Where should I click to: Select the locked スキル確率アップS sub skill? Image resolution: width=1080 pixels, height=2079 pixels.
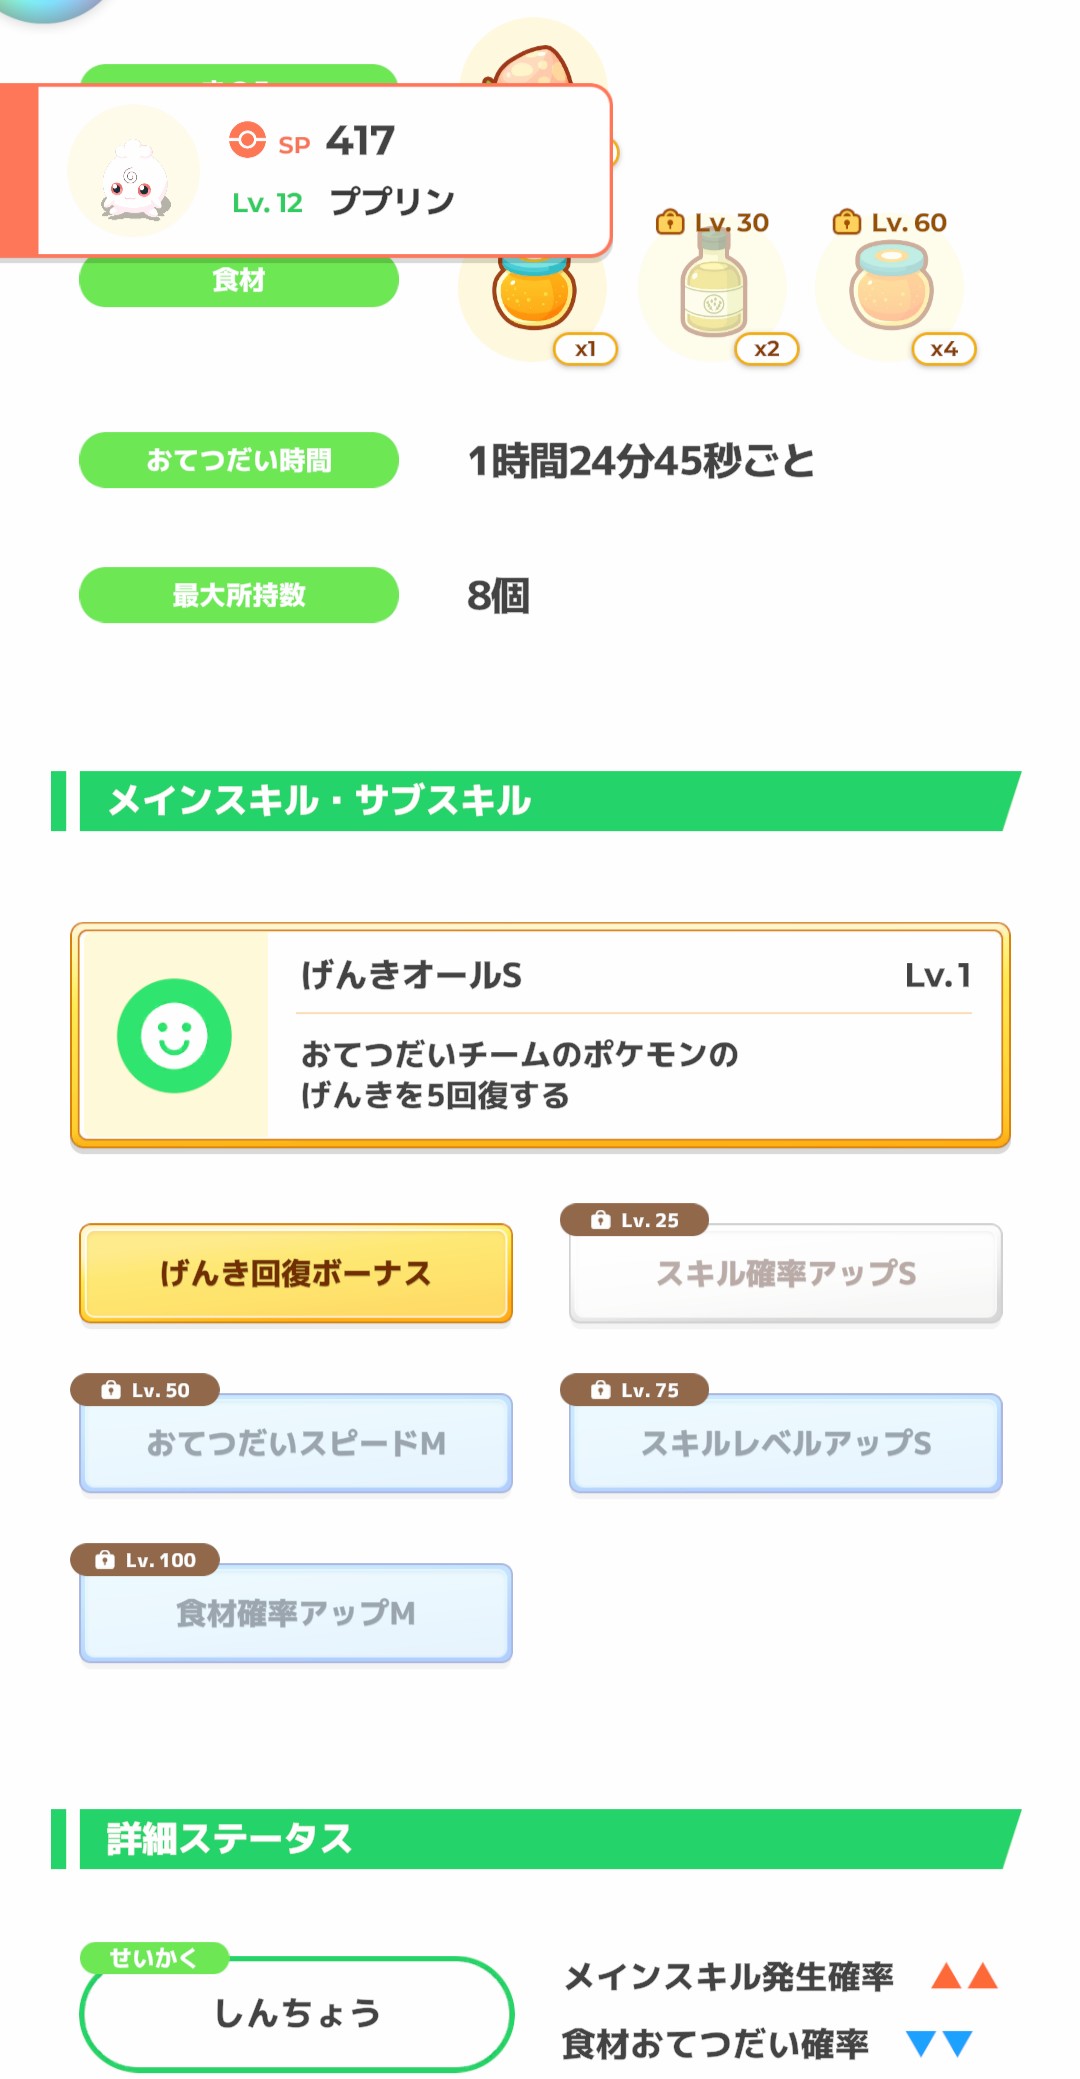[x=786, y=1273]
